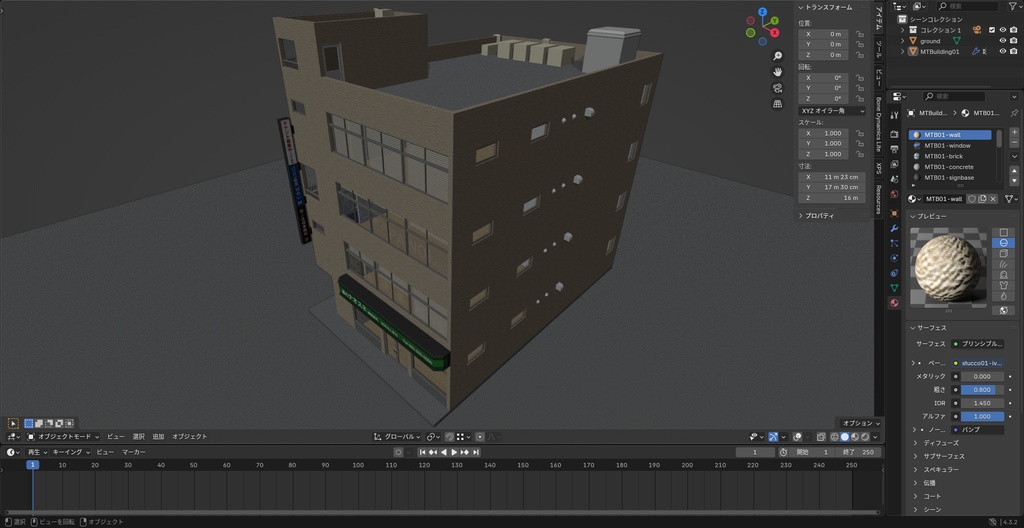This screenshot has width=1024, height=528.
Task: Open the World properties tab icon
Action: pyautogui.click(x=894, y=195)
